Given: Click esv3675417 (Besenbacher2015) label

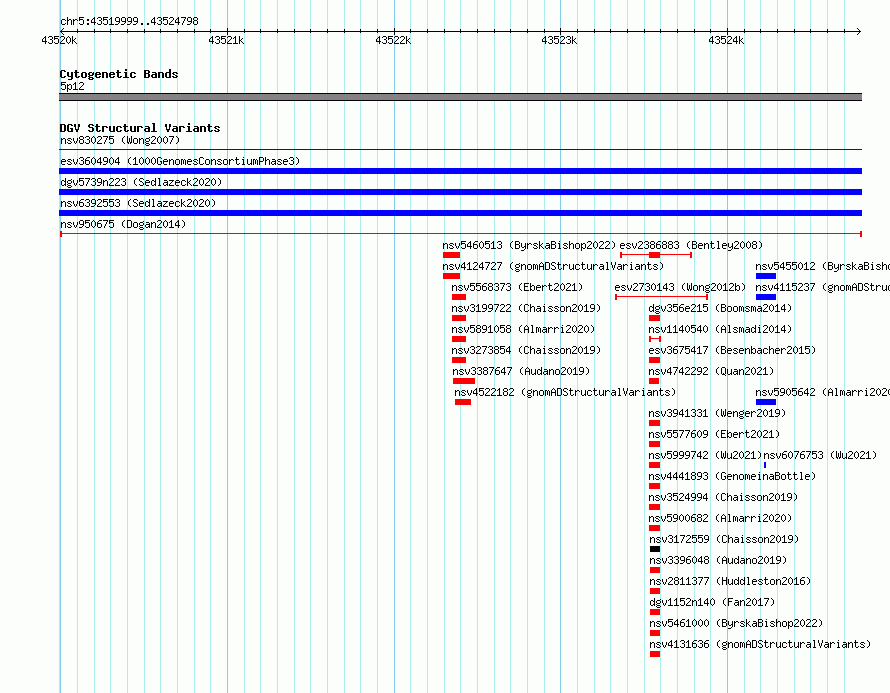Looking at the screenshot, I should 732,350.
